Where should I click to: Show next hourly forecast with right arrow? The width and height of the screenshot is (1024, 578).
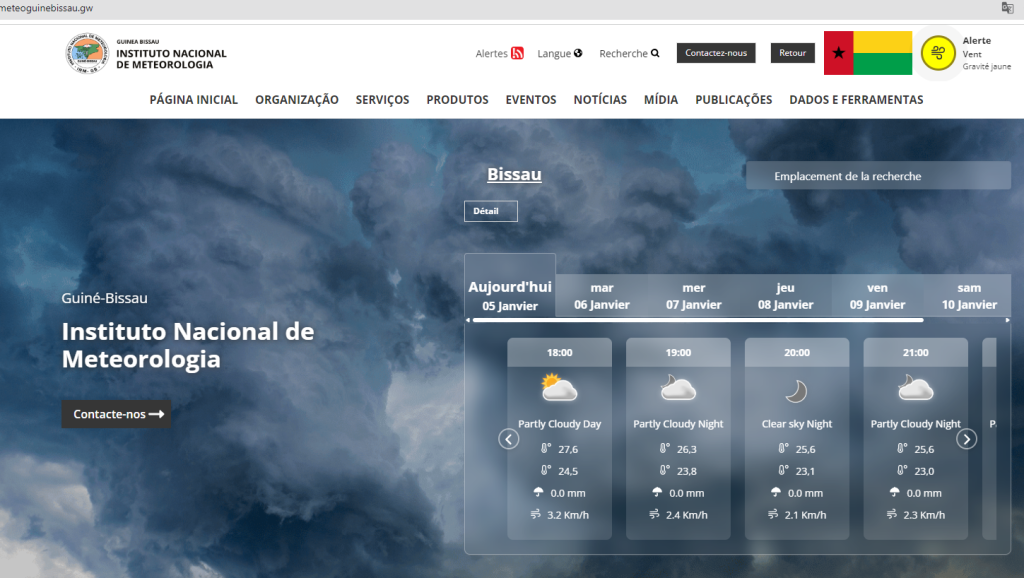click(x=966, y=439)
